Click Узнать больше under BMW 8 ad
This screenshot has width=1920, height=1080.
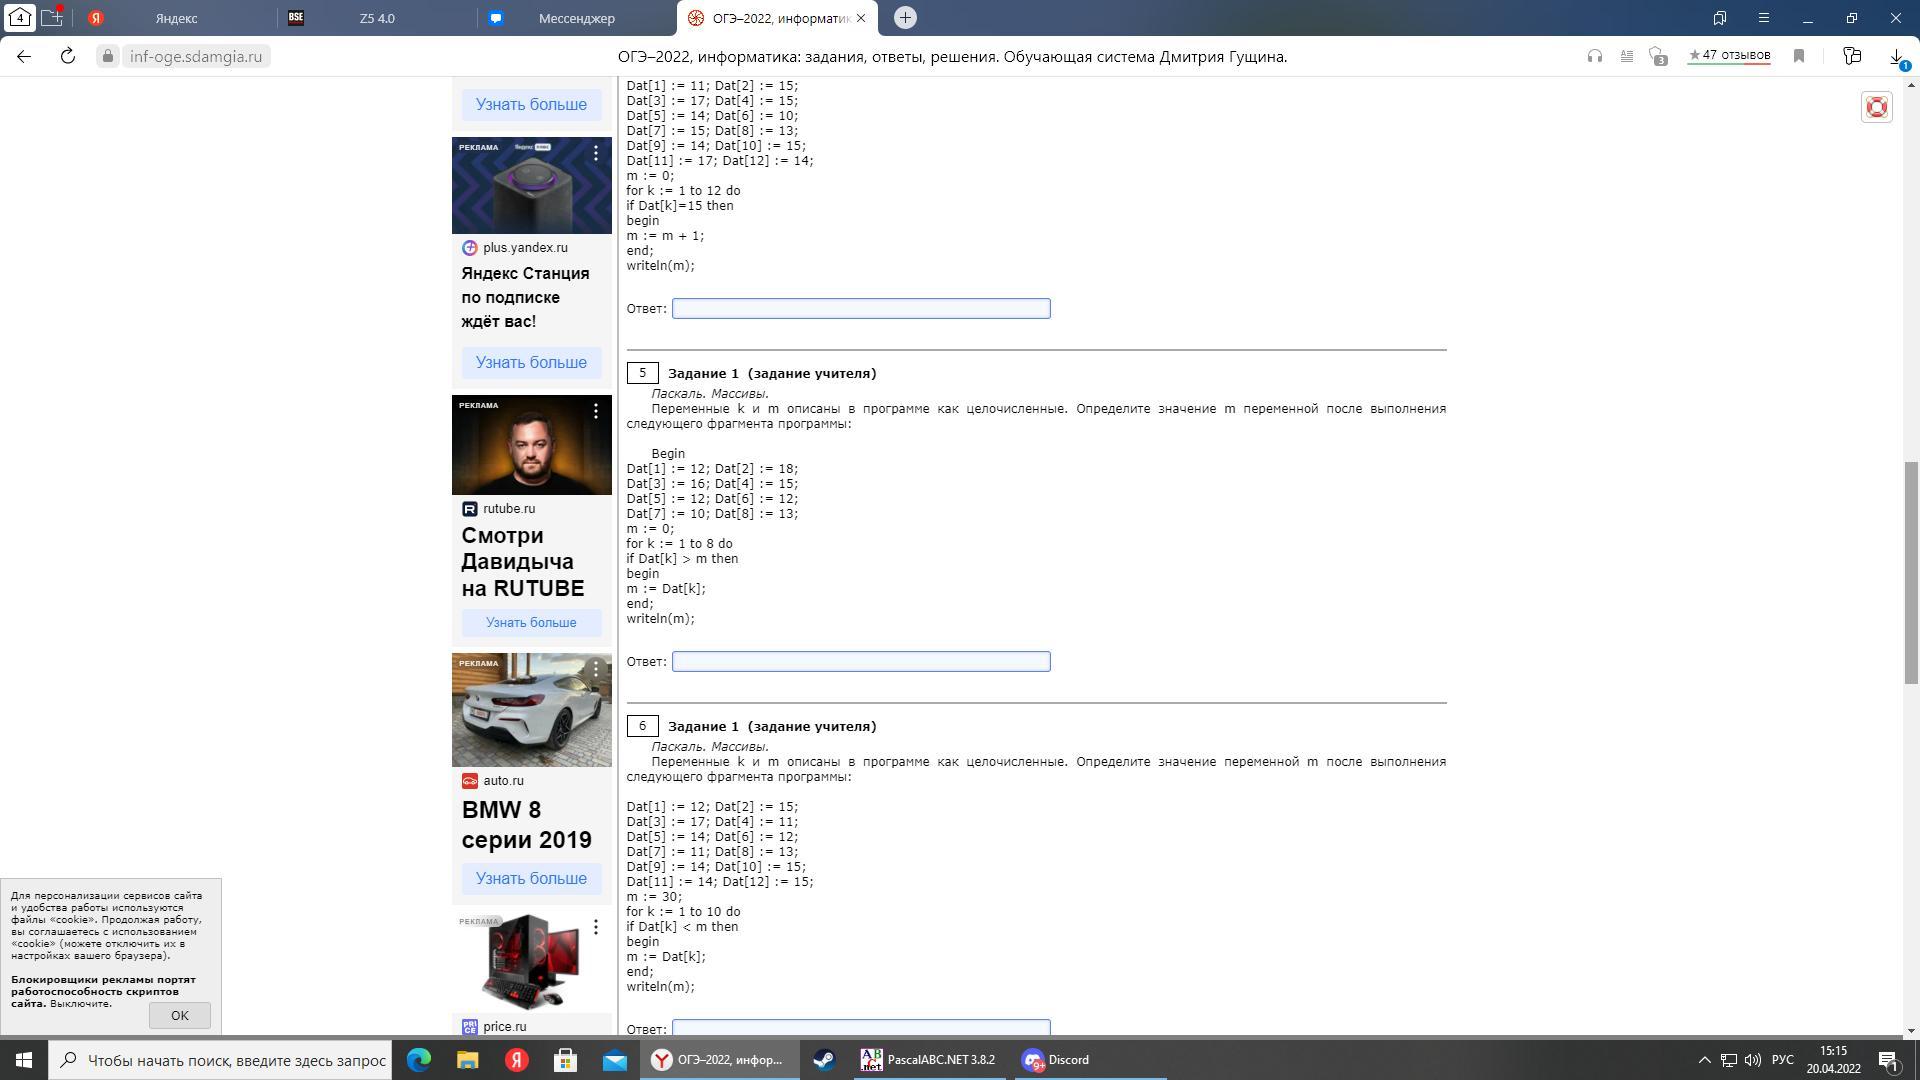(531, 879)
